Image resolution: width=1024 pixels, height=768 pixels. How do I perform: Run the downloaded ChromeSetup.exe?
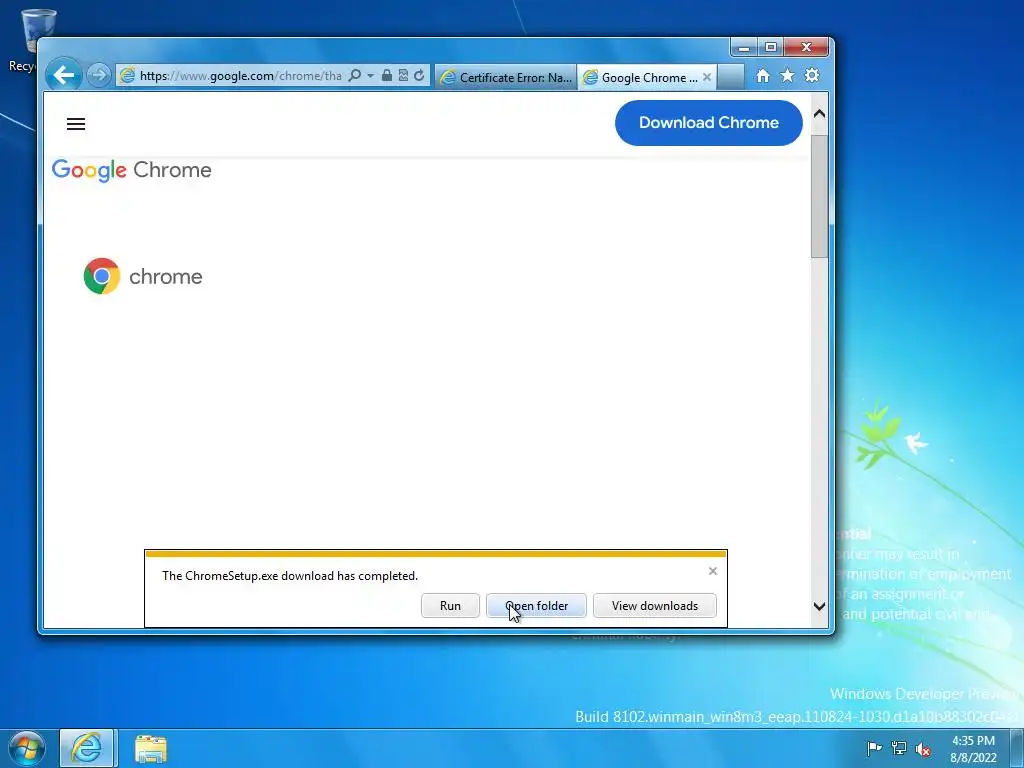451,605
